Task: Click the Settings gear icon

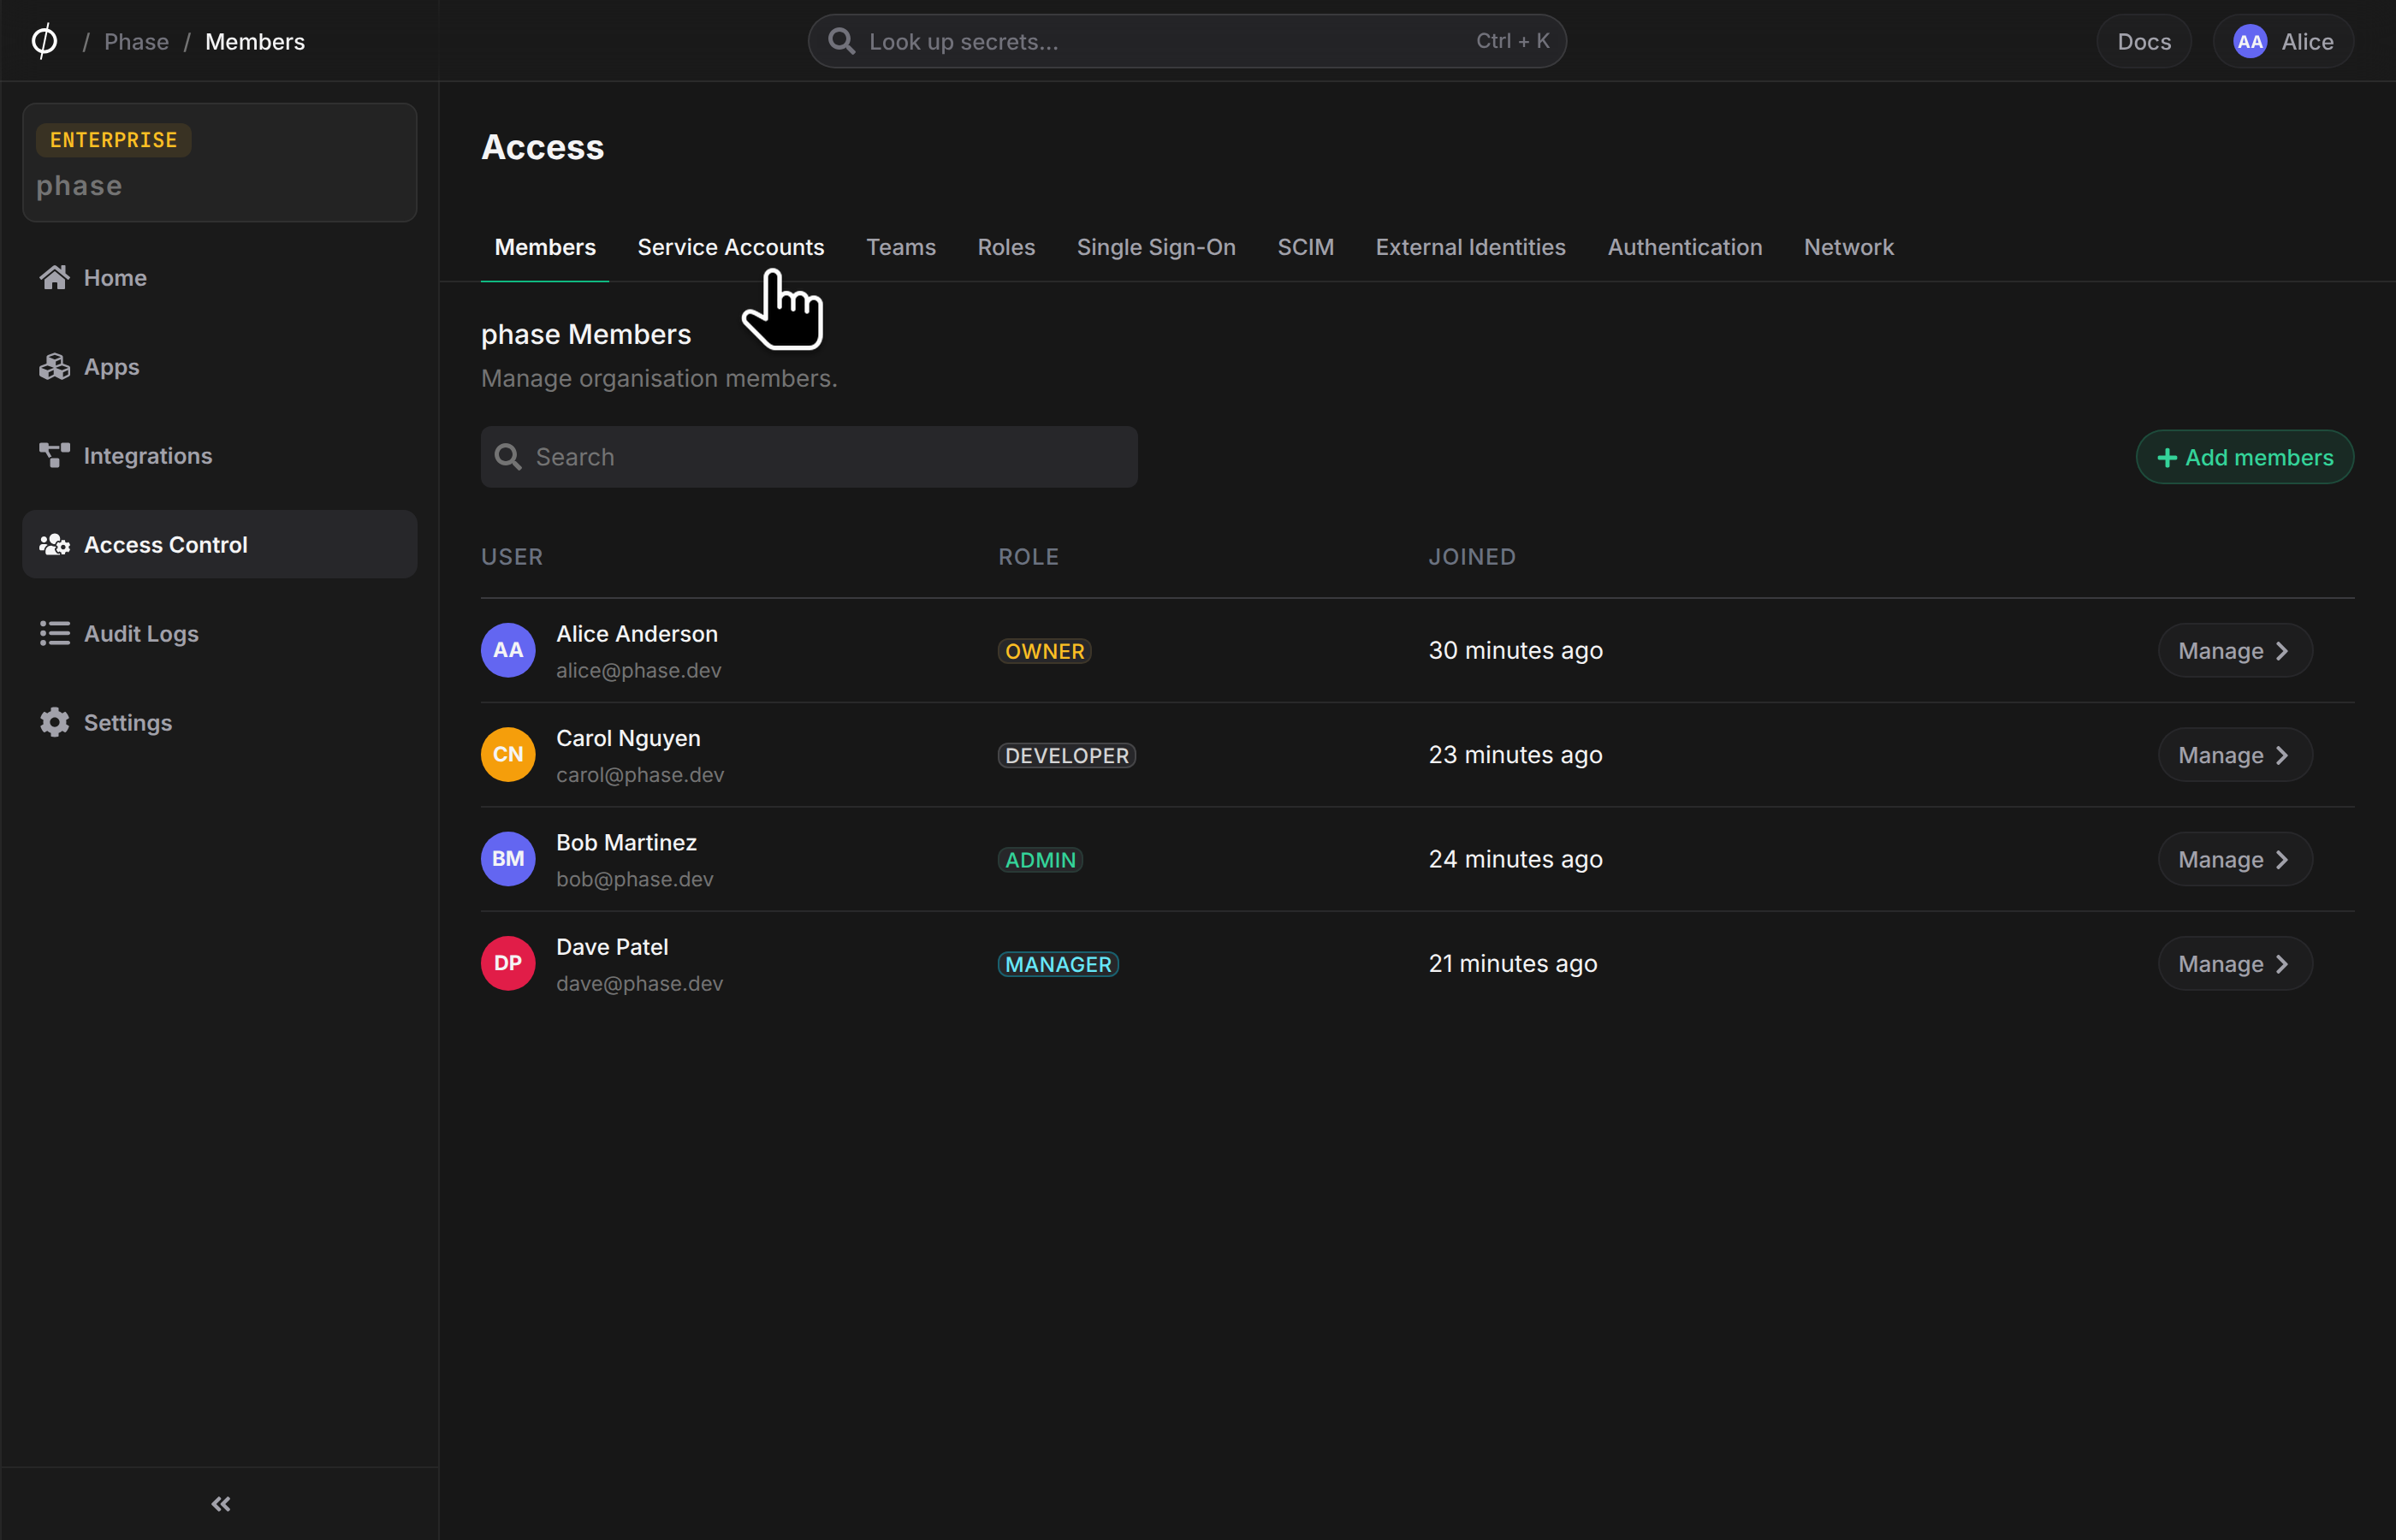Action: point(55,722)
